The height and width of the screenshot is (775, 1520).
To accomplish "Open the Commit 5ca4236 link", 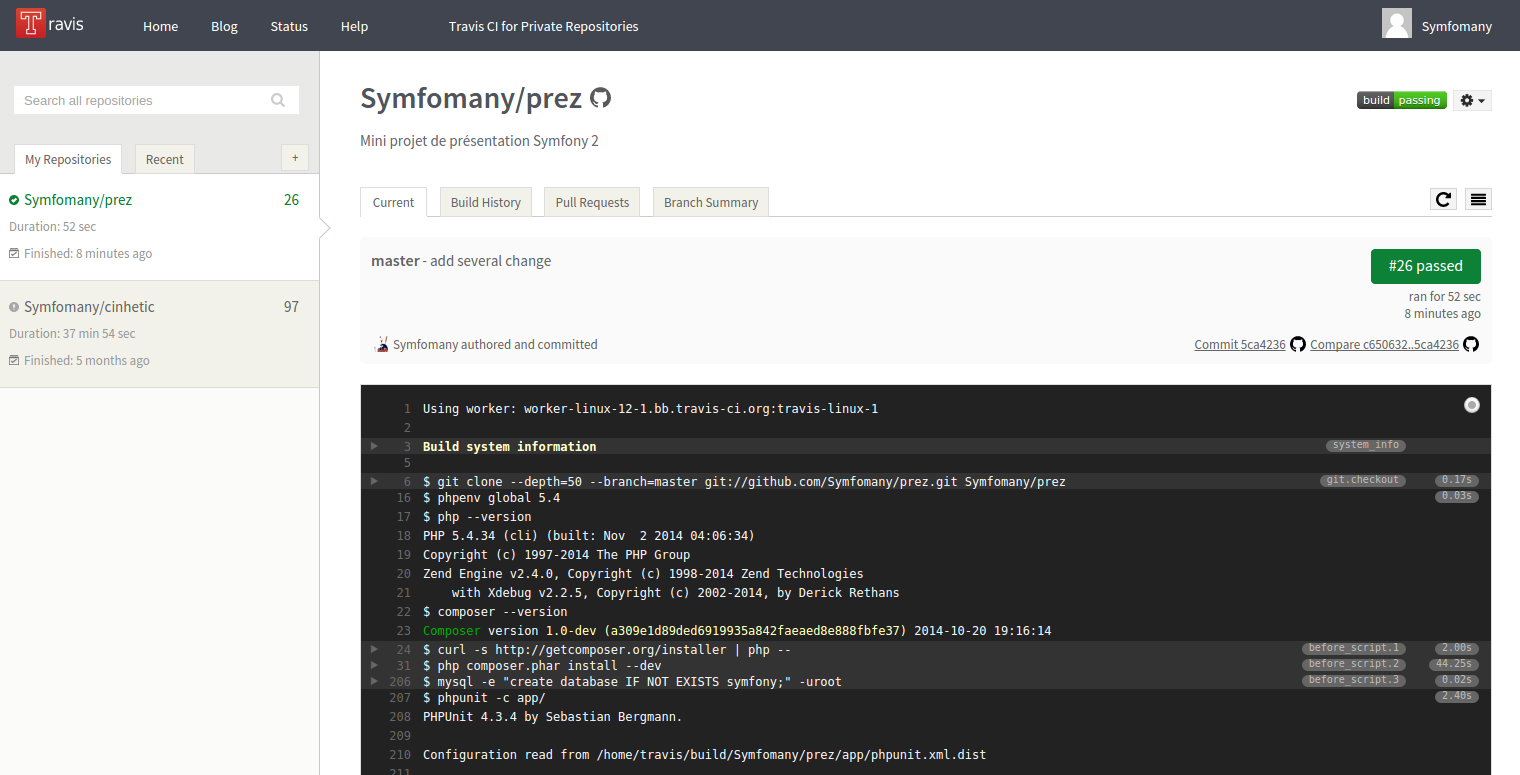I will (x=1240, y=344).
